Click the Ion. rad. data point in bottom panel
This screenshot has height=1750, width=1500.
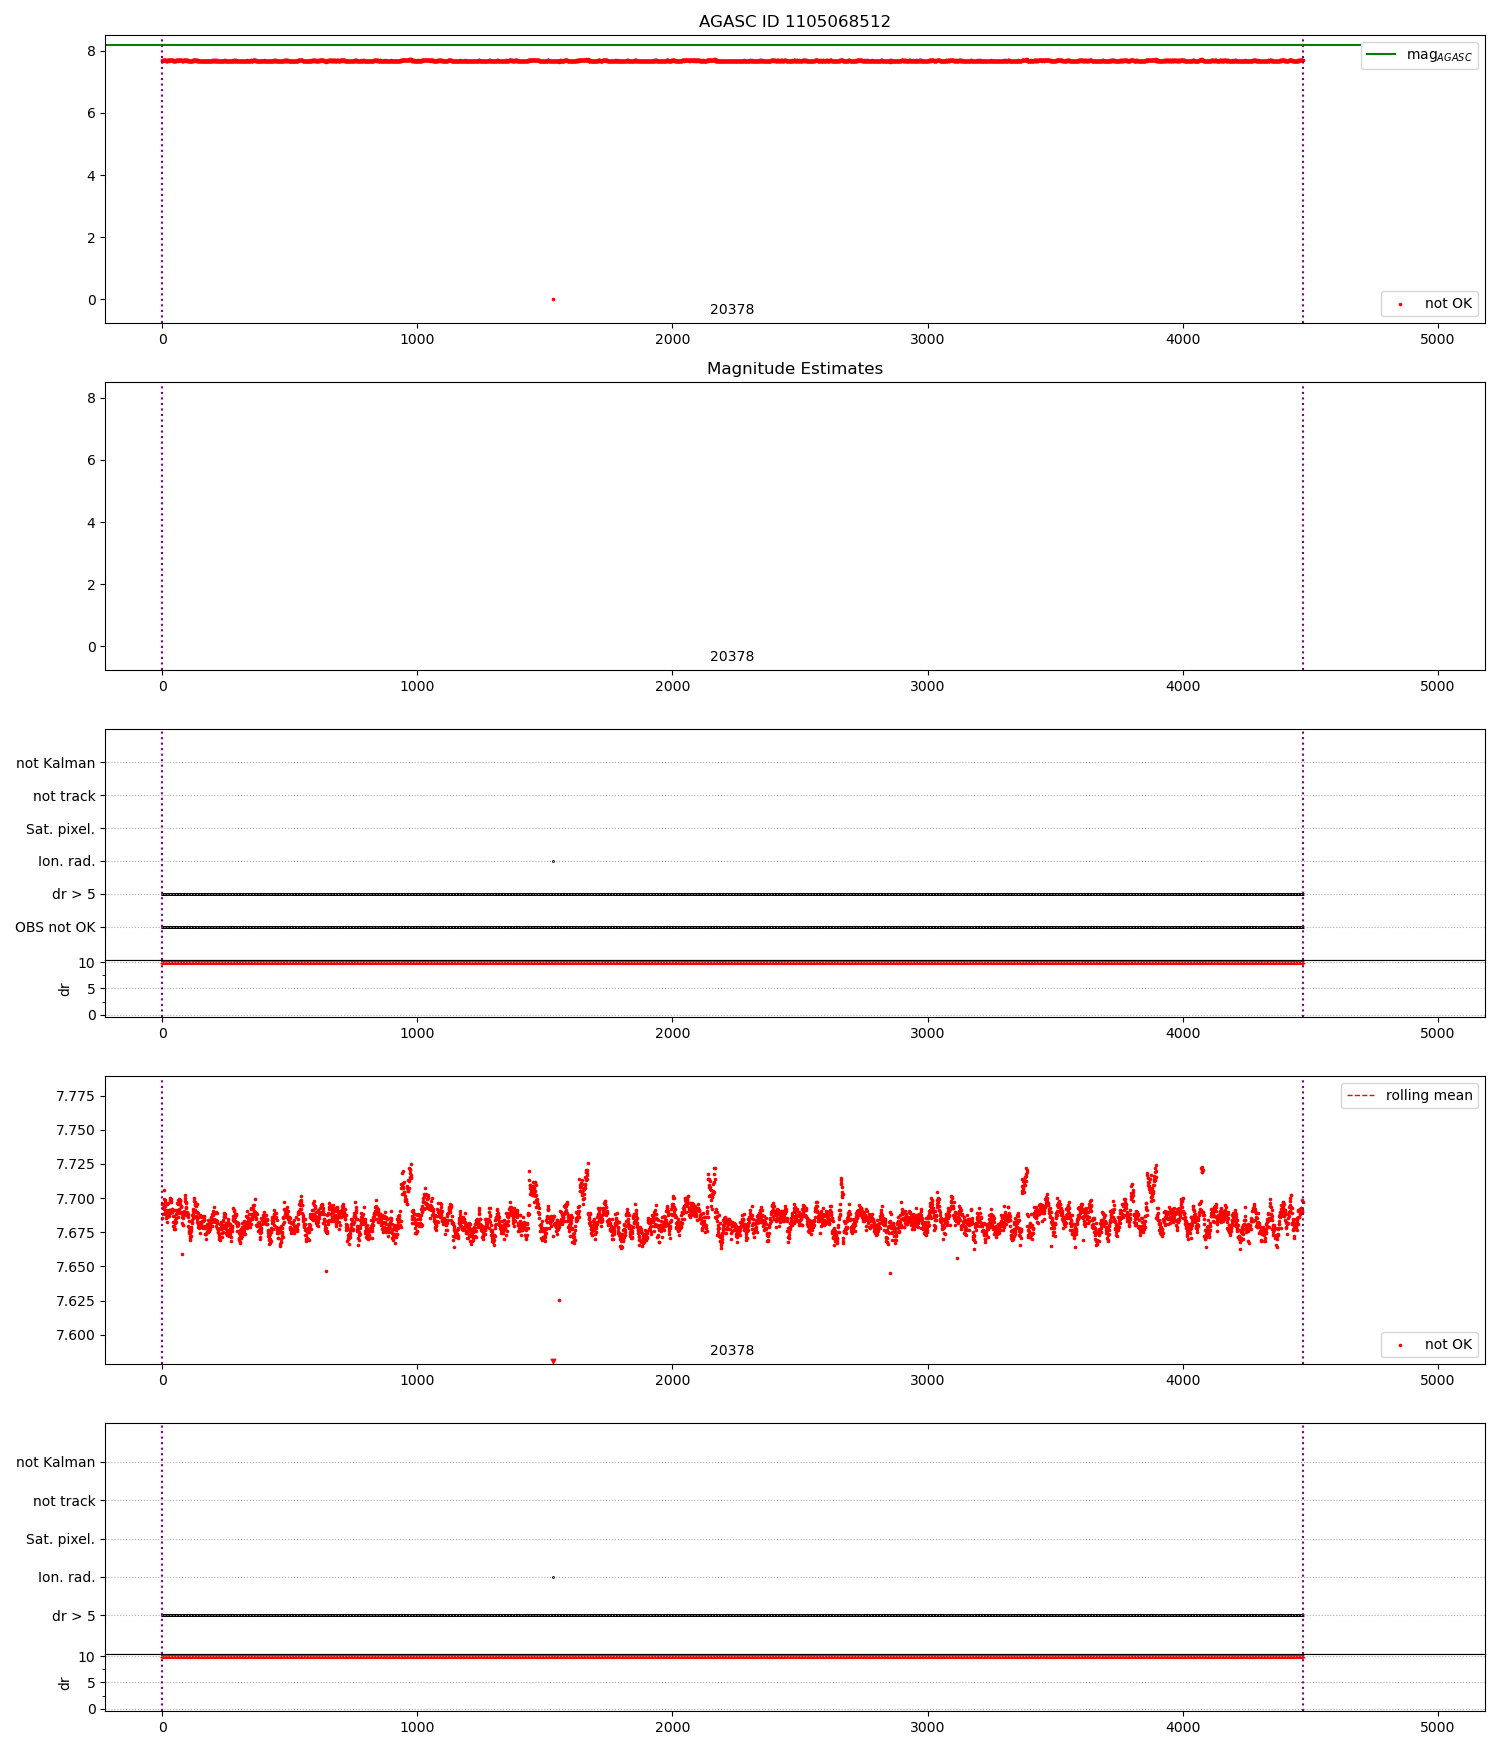[x=553, y=1577]
